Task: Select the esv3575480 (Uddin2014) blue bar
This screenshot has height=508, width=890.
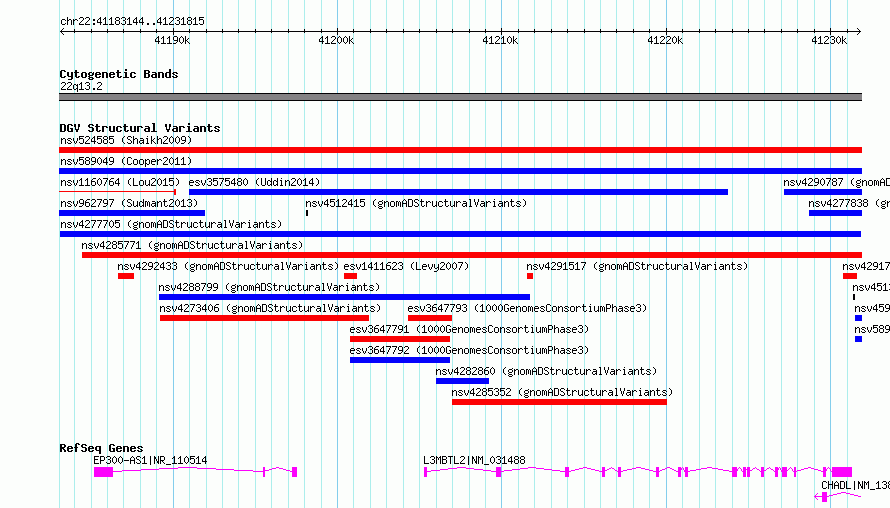Action: [x=458, y=192]
